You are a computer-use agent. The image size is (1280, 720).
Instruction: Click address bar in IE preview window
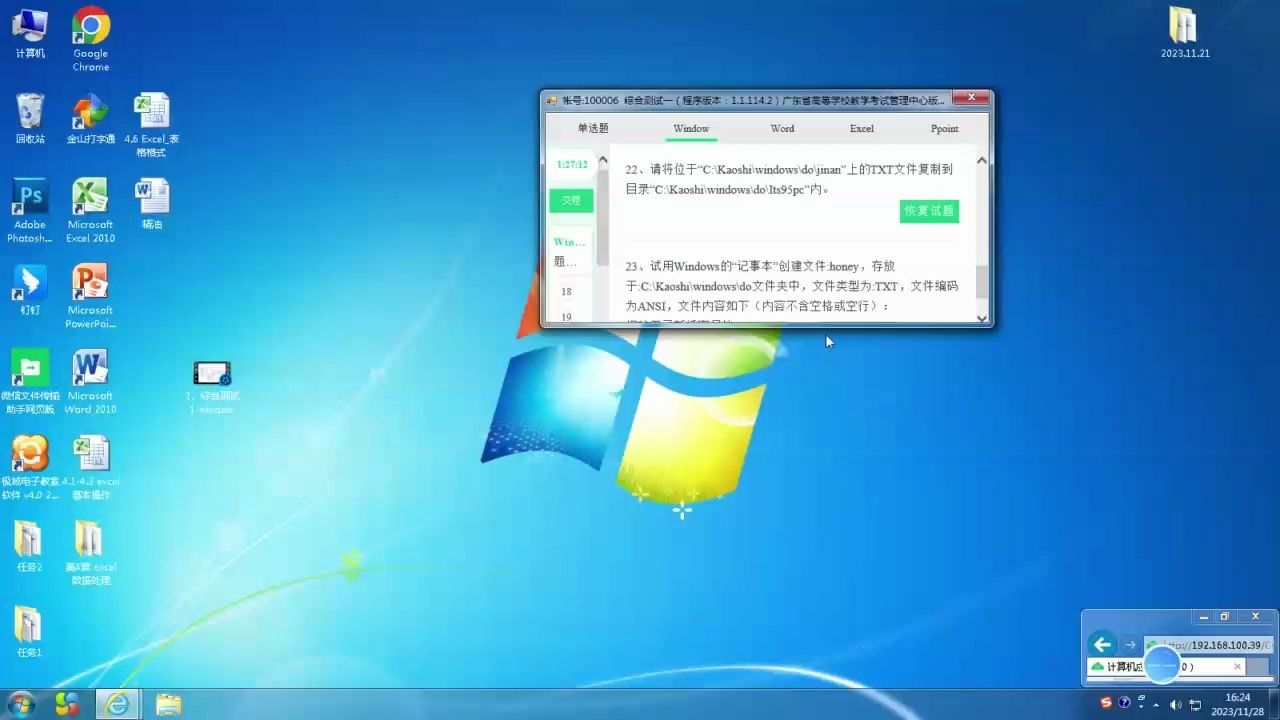1209,645
